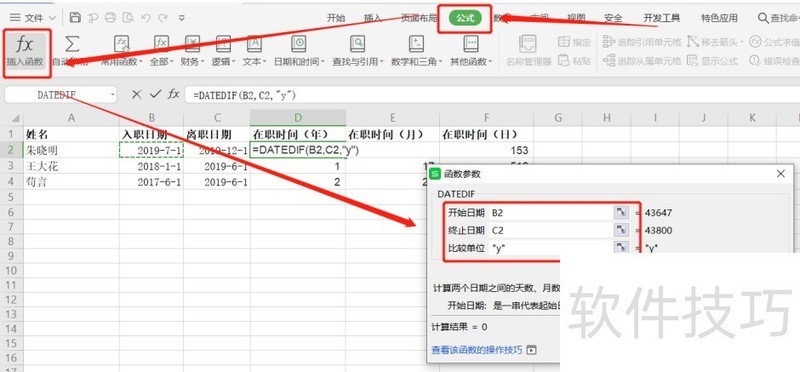The image size is (800, 372).
Task: Click the cancel X in formula bar
Action: pos(136,94)
